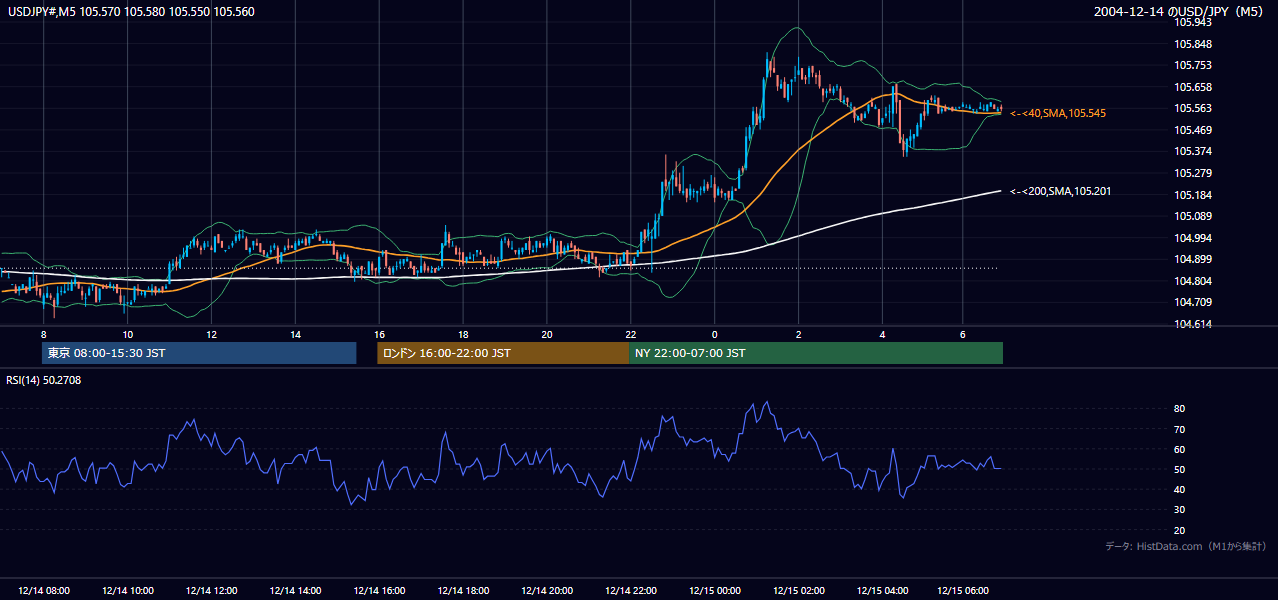This screenshot has height=600, width=1278.
Task: Click price axis value 105.943
Action: pyautogui.click(x=1192, y=23)
